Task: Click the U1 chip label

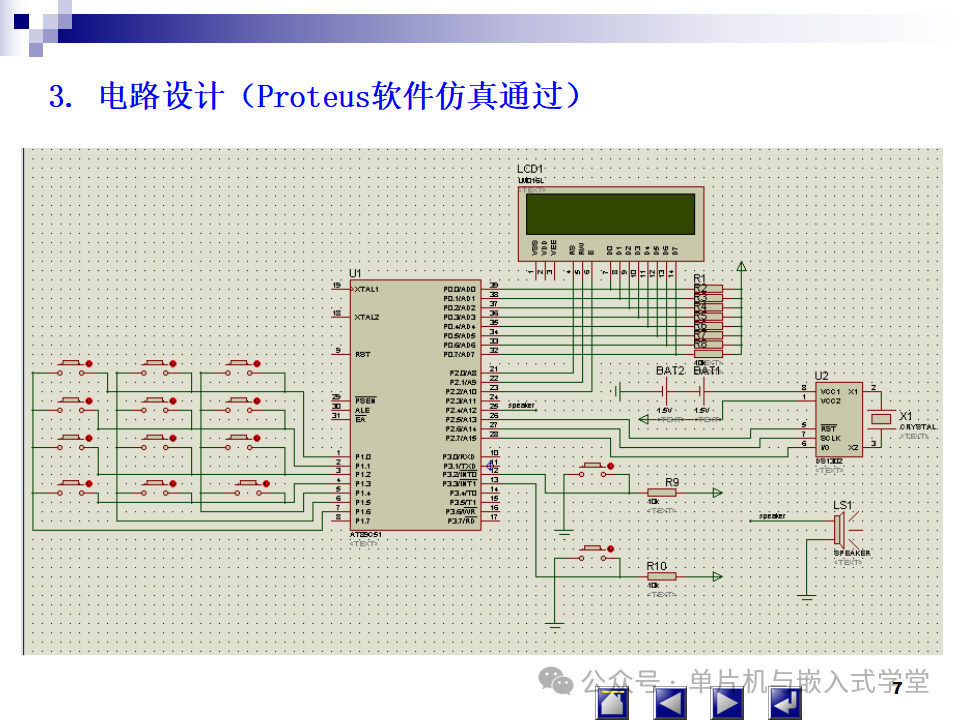Action: pyautogui.click(x=355, y=273)
